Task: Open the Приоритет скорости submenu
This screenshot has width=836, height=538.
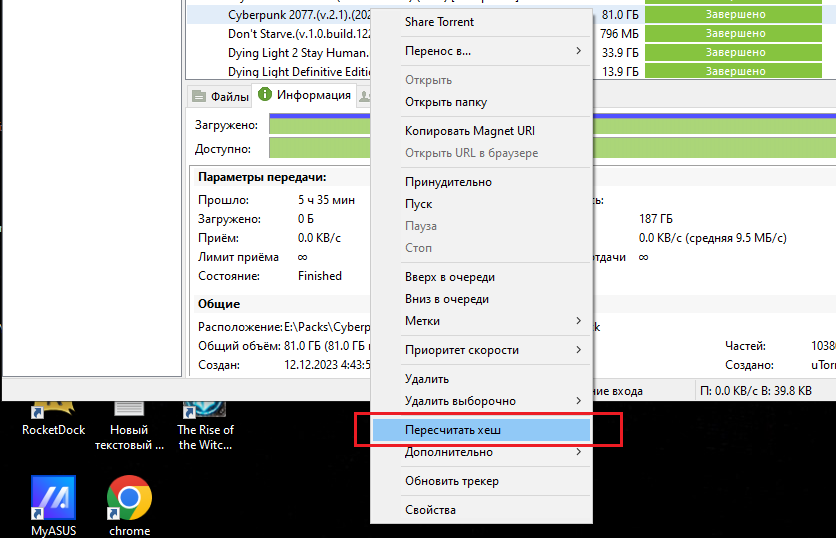Action: 481,350
